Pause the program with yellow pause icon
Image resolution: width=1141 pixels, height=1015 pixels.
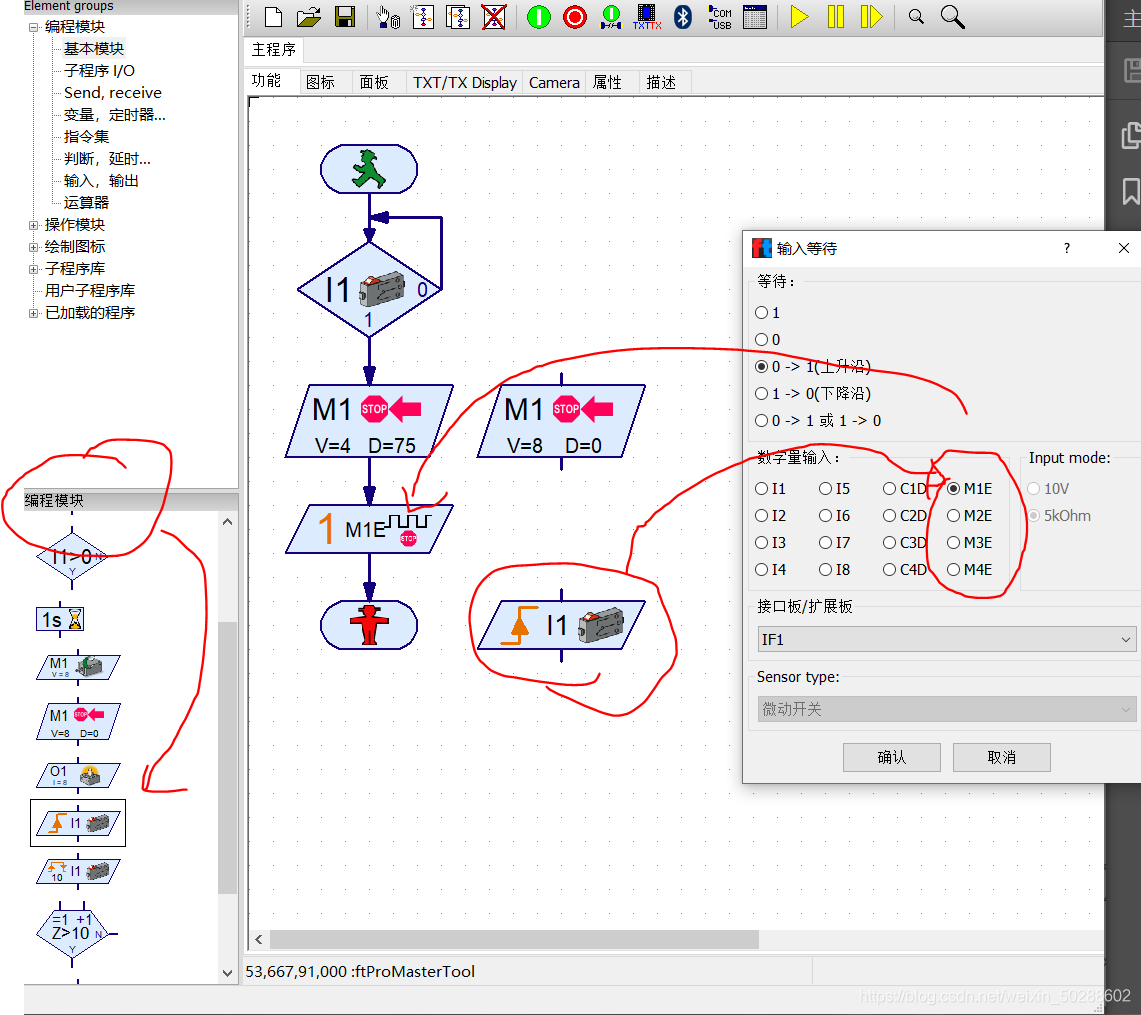click(x=835, y=17)
